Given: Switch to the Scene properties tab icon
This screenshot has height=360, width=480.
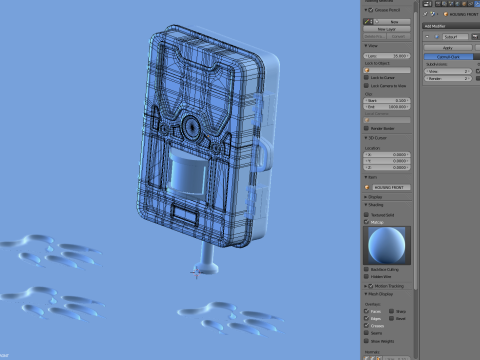Looking at the screenshot, I should pyautogui.click(x=451, y=4).
